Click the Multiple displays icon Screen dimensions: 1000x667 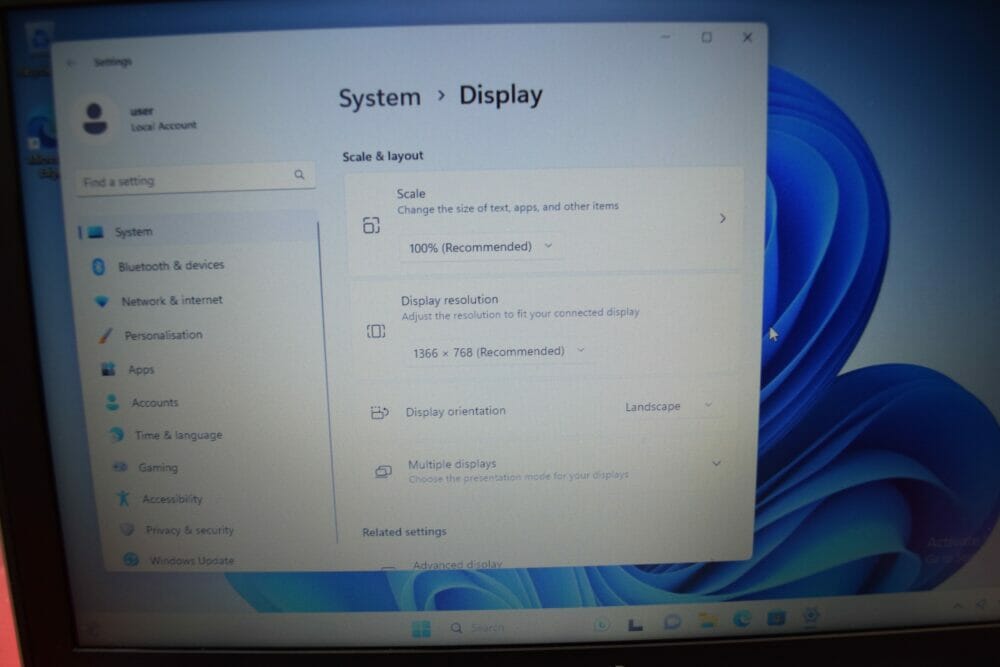[383, 471]
